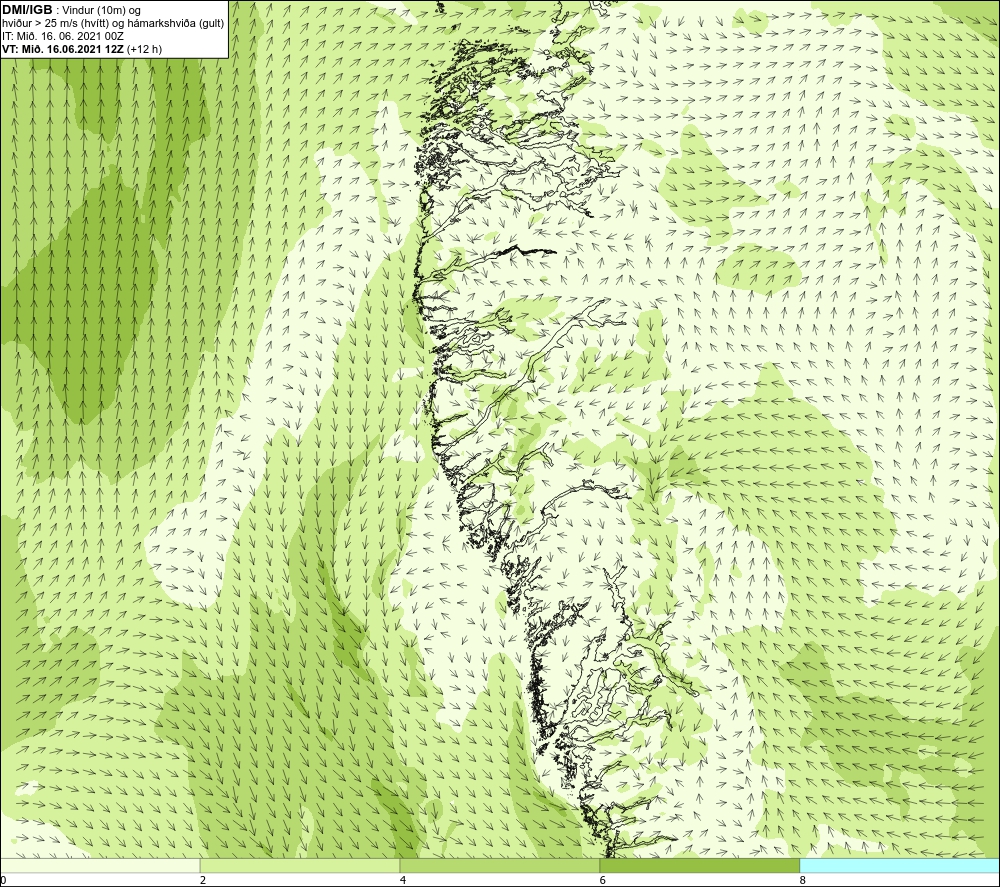Screen dimensions: 1000x887
Task: Click the legend tick label '2'
Action: point(203,881)
